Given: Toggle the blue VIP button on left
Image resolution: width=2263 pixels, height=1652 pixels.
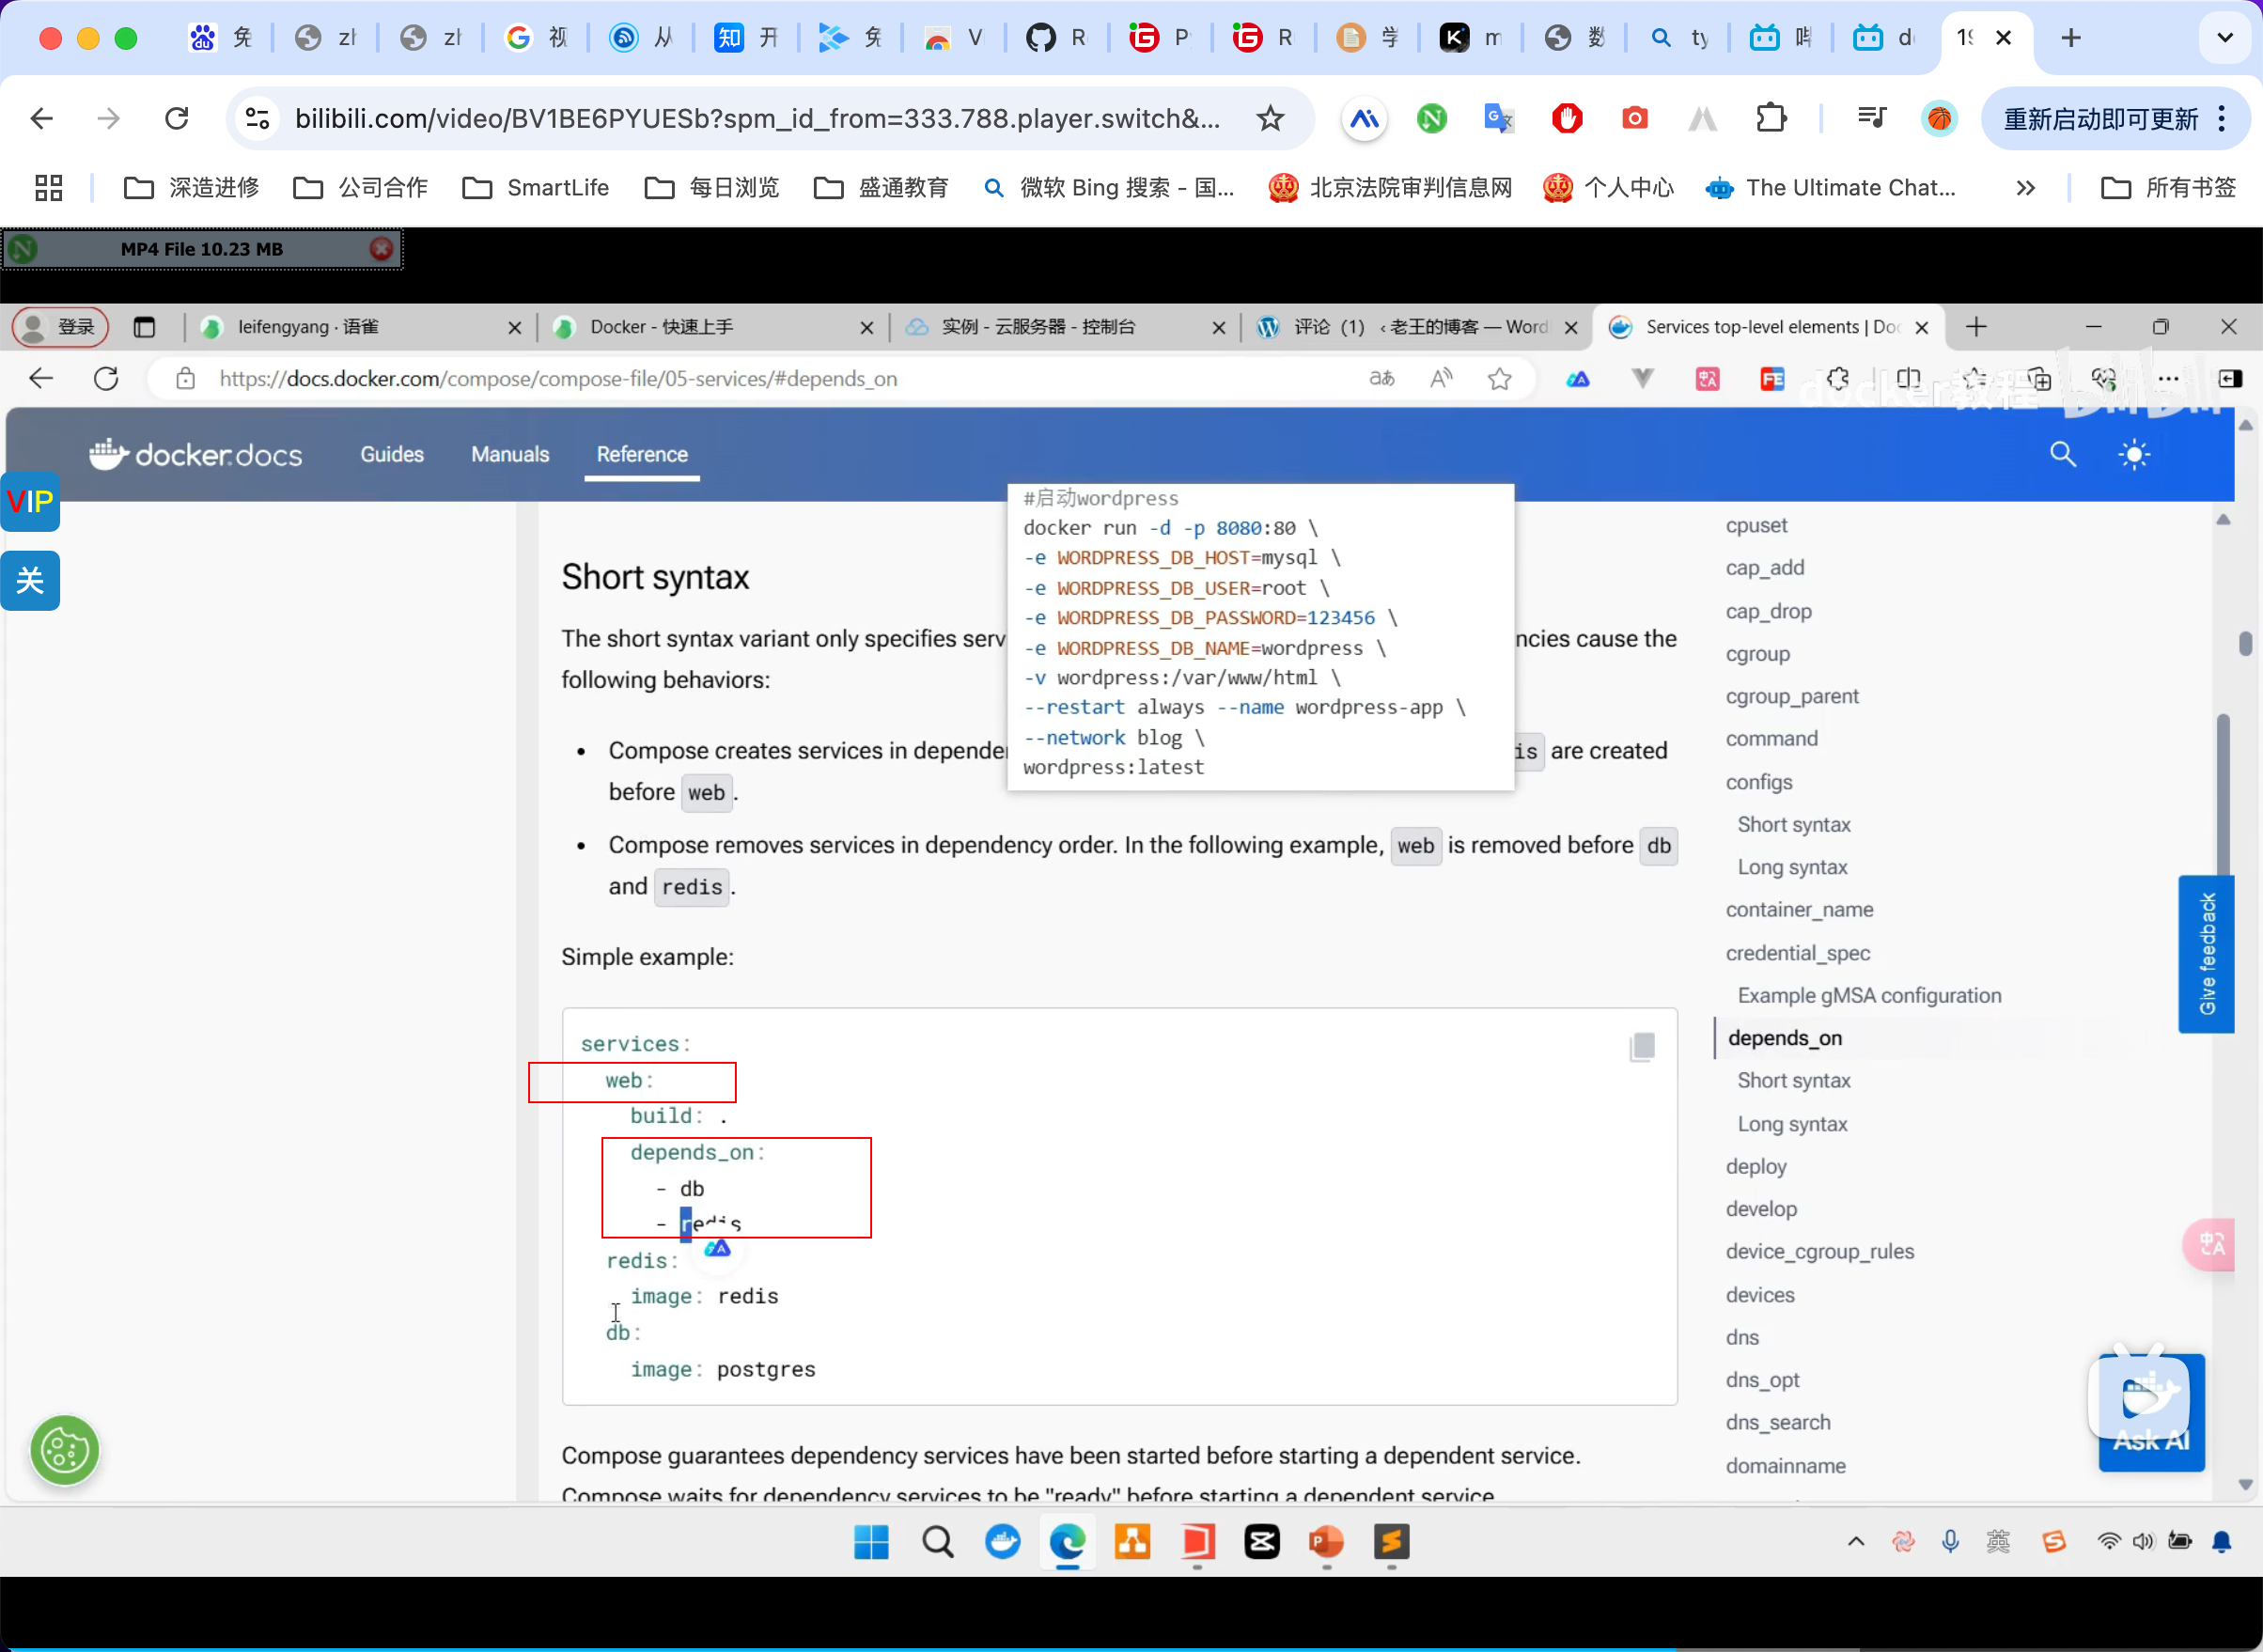Looking at the screenshot, I should [30, 501].
